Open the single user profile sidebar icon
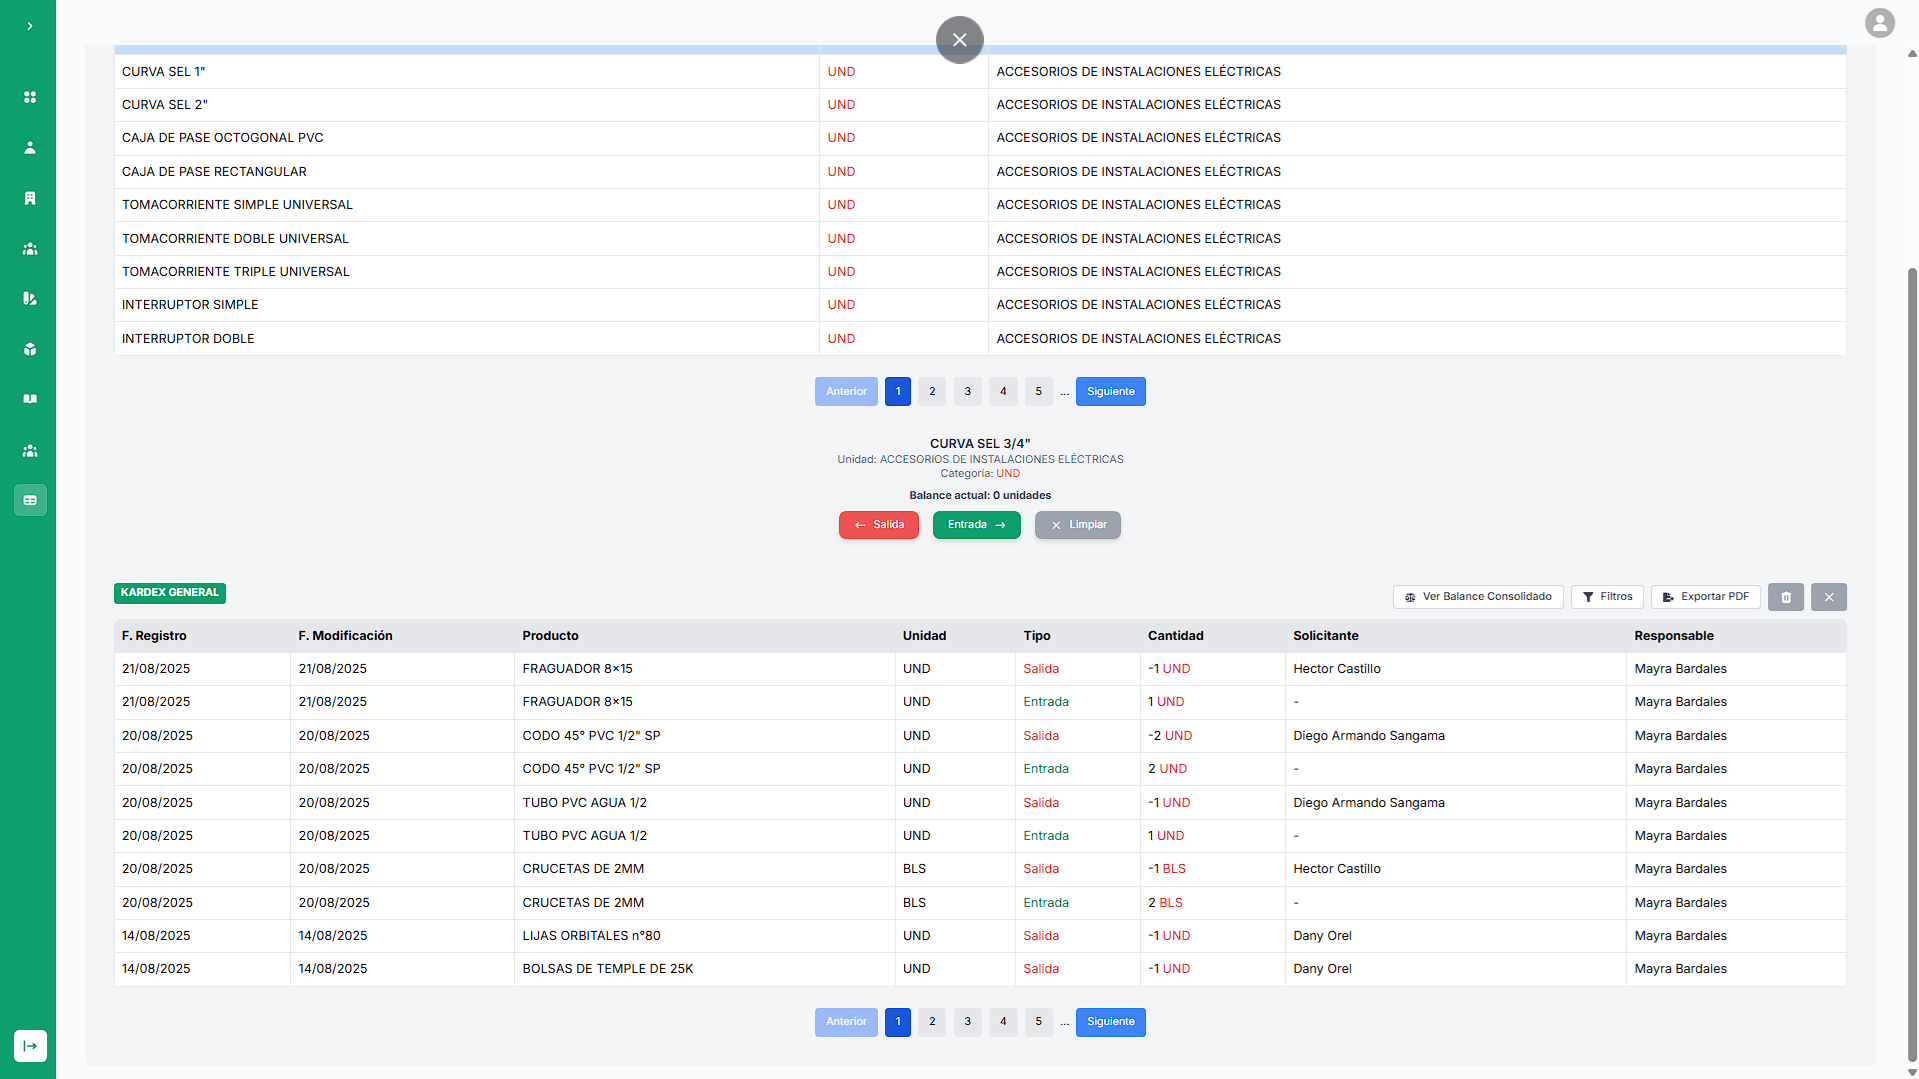The width and height of the screenshot is (1919, 1079). coord(30,148)
